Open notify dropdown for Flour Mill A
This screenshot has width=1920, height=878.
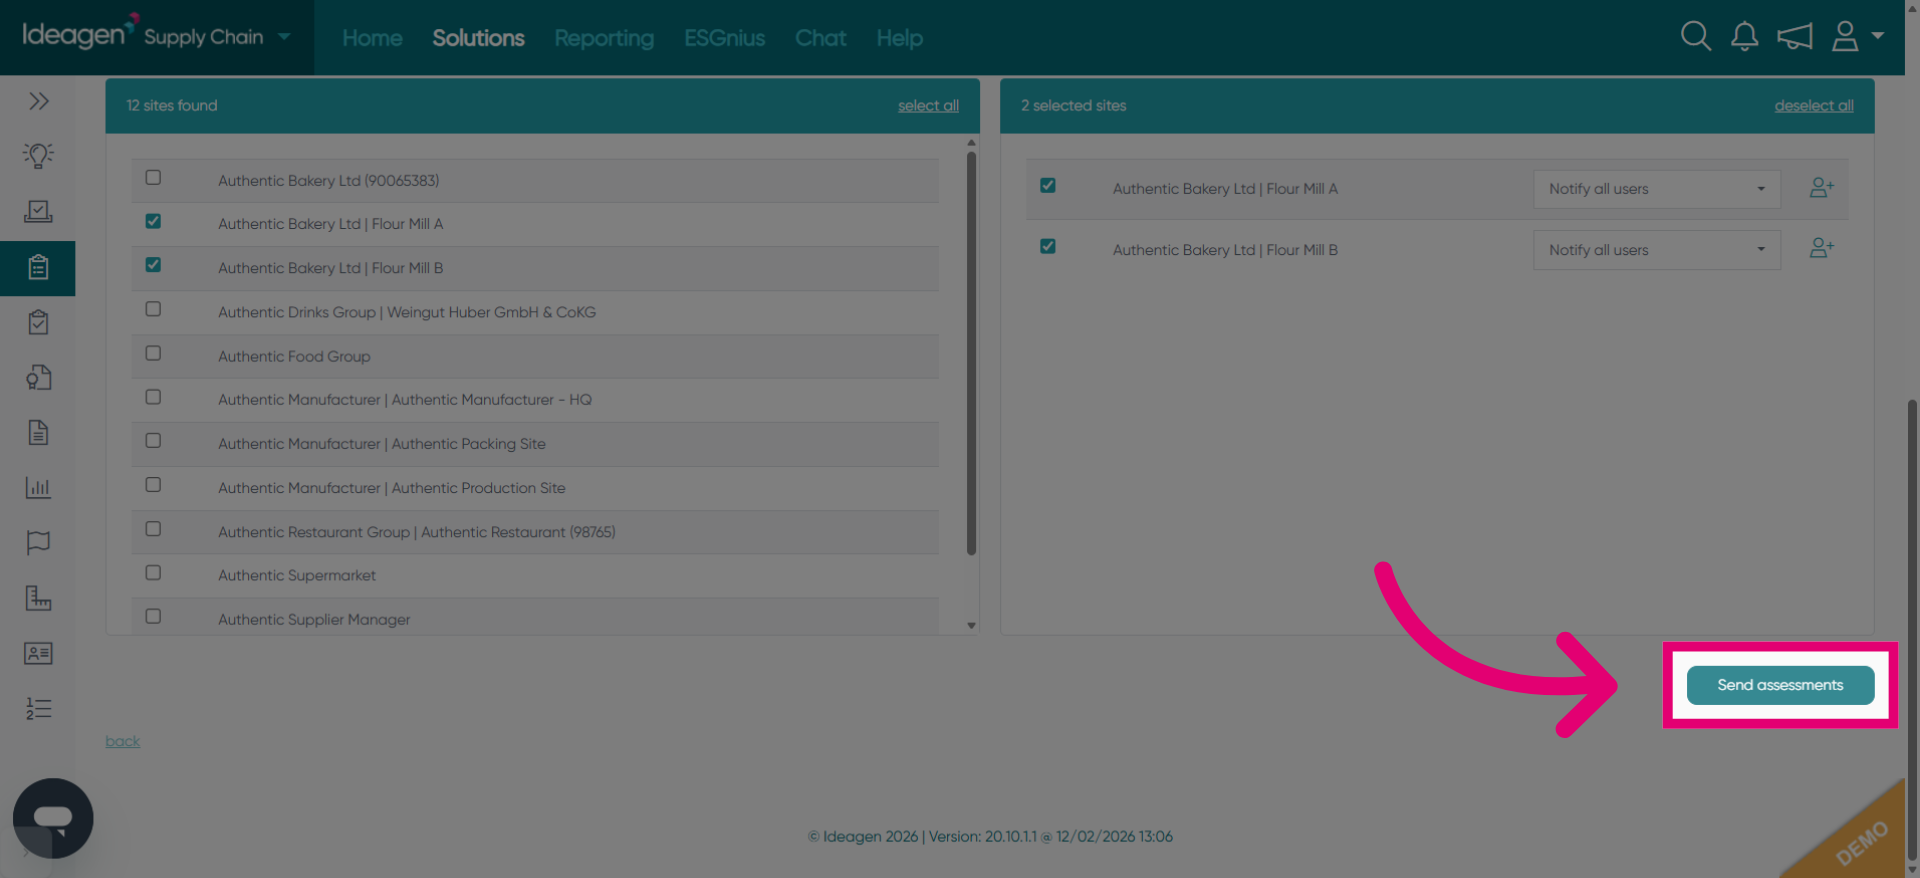click(x=1657, y=189)
